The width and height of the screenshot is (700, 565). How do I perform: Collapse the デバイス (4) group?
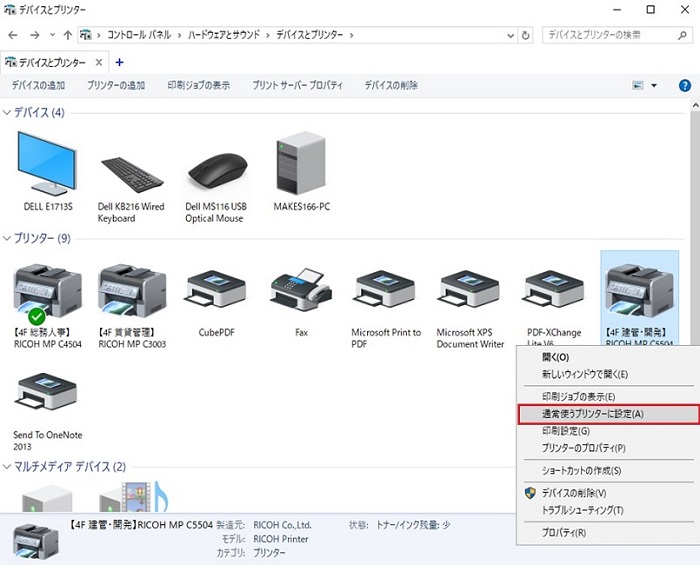(x=6, y=112)
